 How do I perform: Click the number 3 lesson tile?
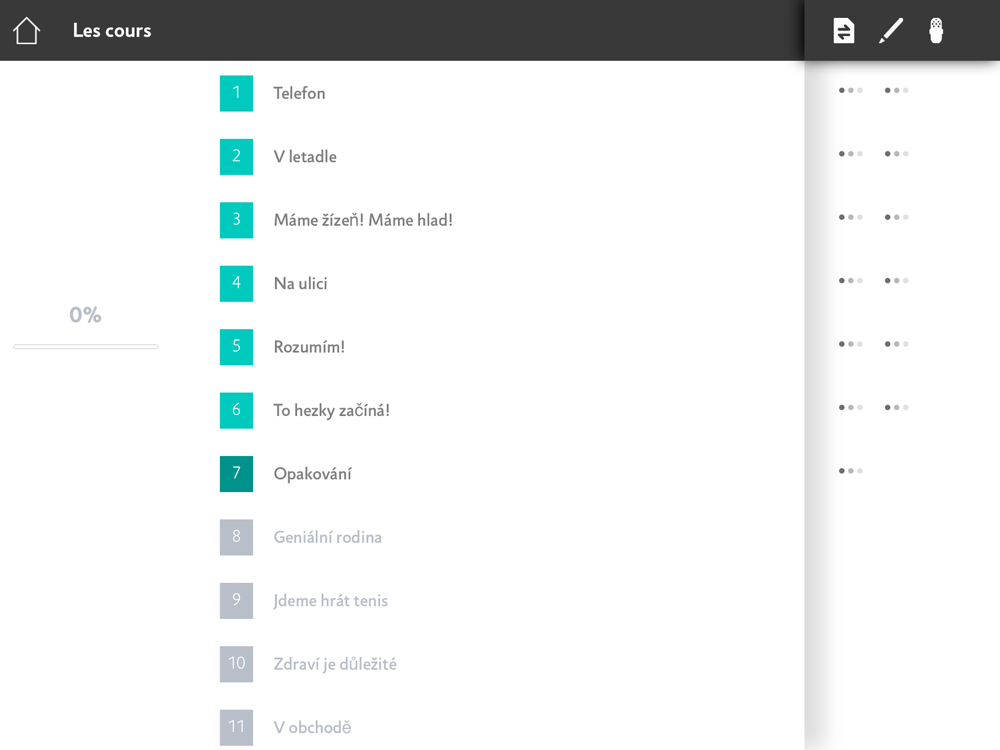point(236,220)
